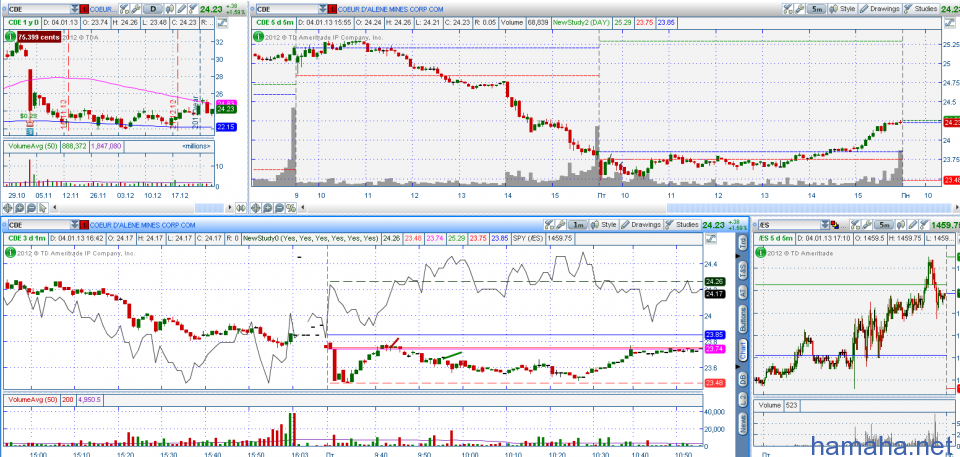Click the percent icon under 5-minute chart
960x457 pixels.
(291, 208)
